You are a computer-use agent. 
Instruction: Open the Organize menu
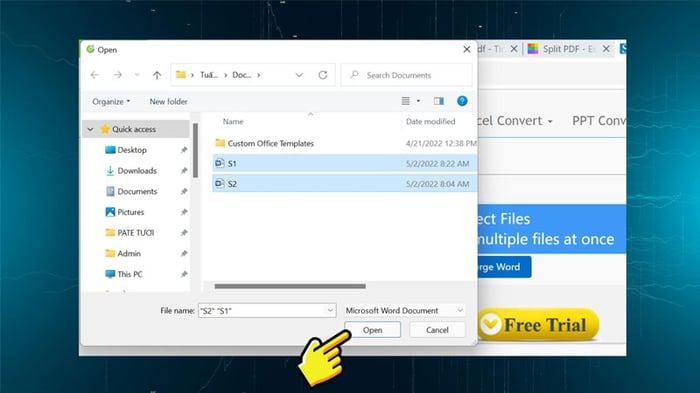pos(111,101)
